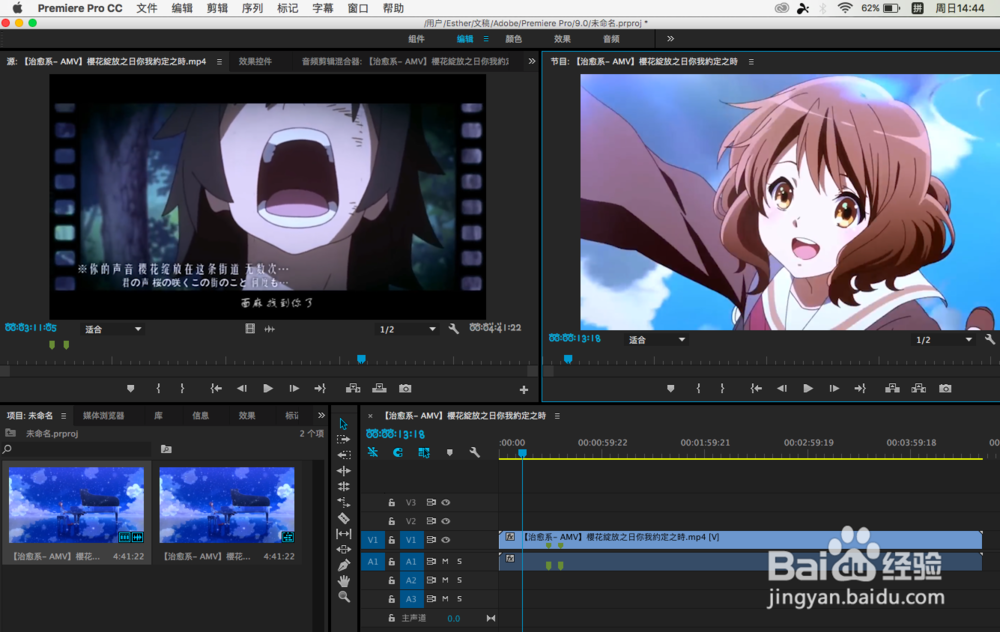Select the Hand tool
Screen dimensions: 1000x632
pyautogui.click(x=344, y=581)
